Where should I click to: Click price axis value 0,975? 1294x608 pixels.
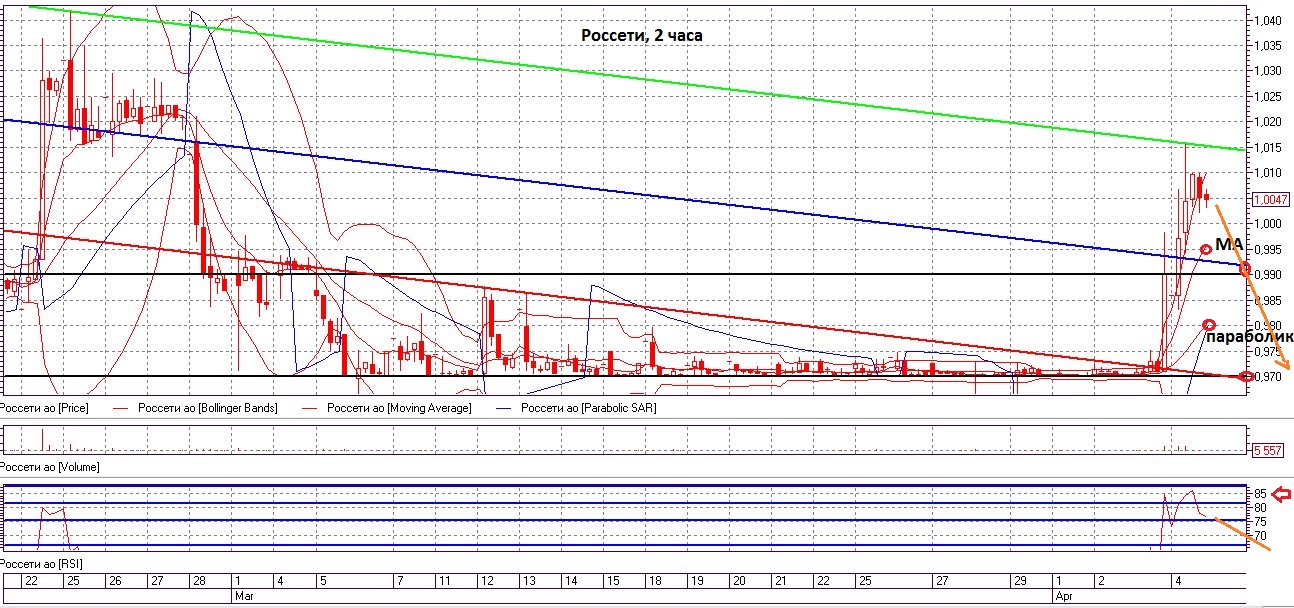coord(1270,351)
